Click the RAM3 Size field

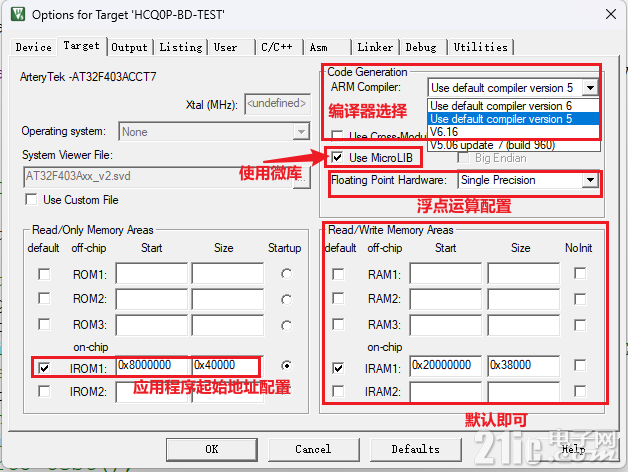click(x=523, y=325)
